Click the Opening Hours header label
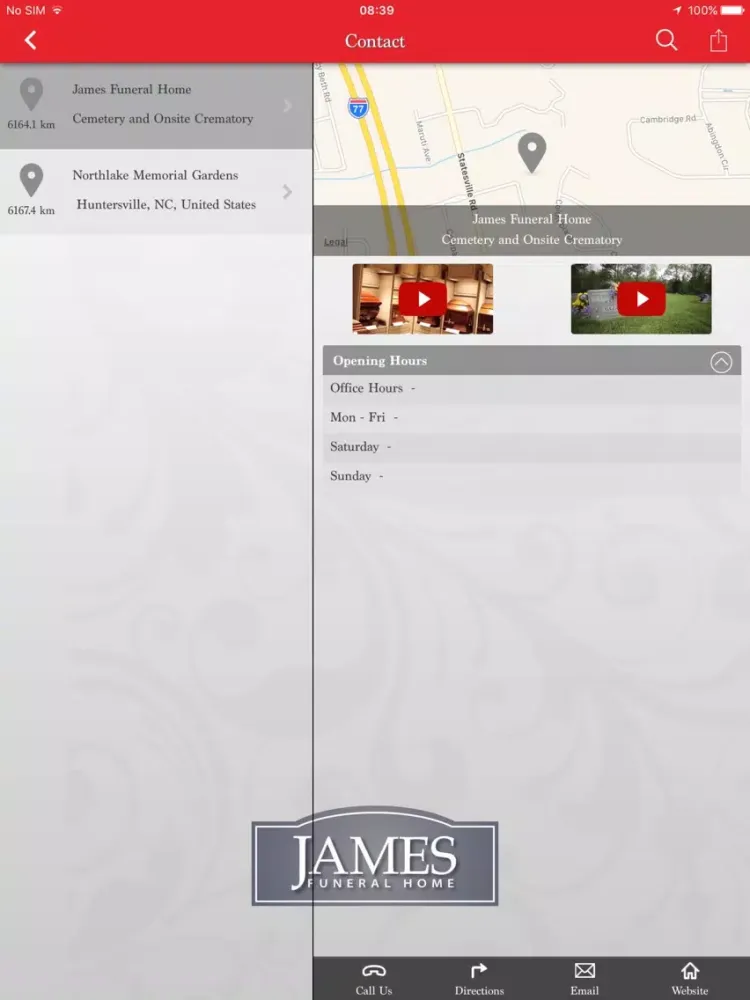 click(x=379, y=361)
